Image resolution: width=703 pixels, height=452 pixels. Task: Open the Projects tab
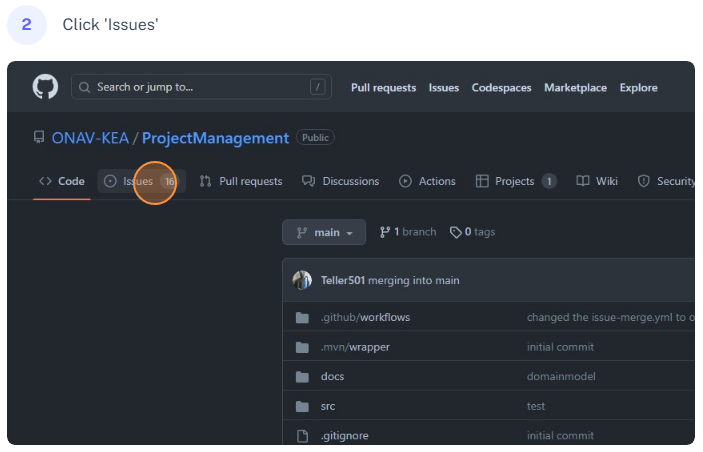516,181
